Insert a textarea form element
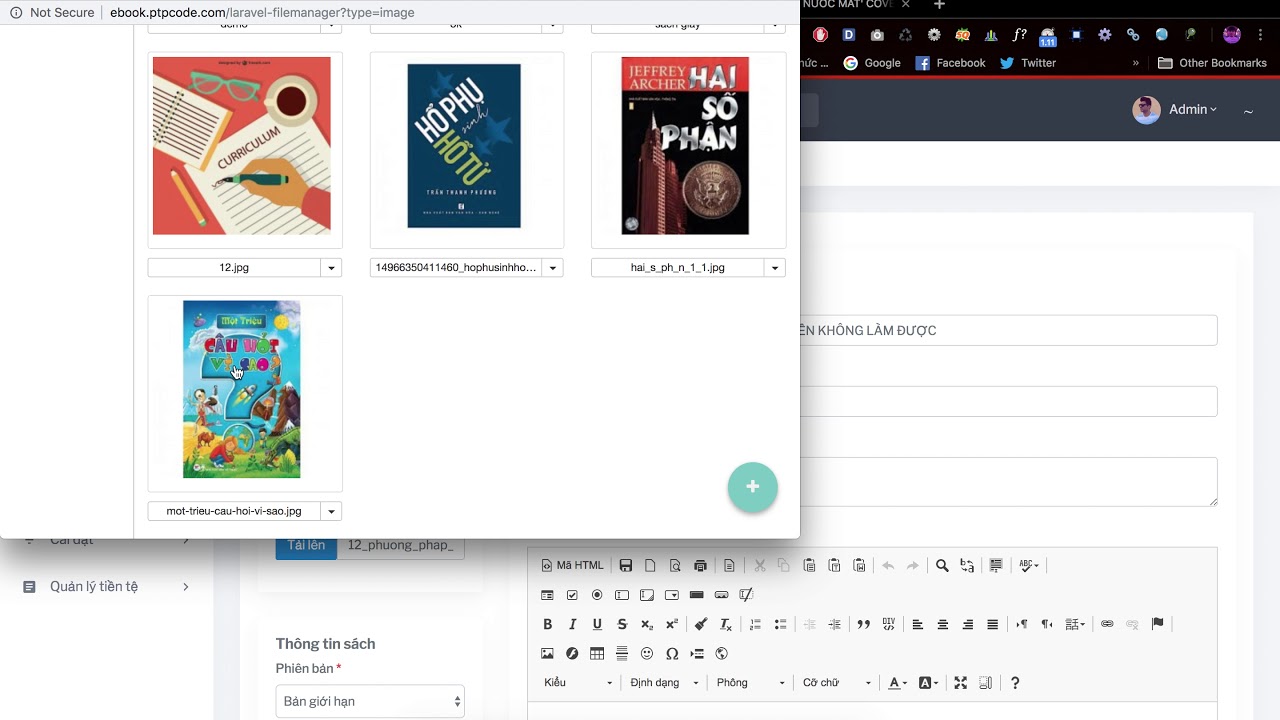Viewport: 1280px width, 720px height. (647, 595)
